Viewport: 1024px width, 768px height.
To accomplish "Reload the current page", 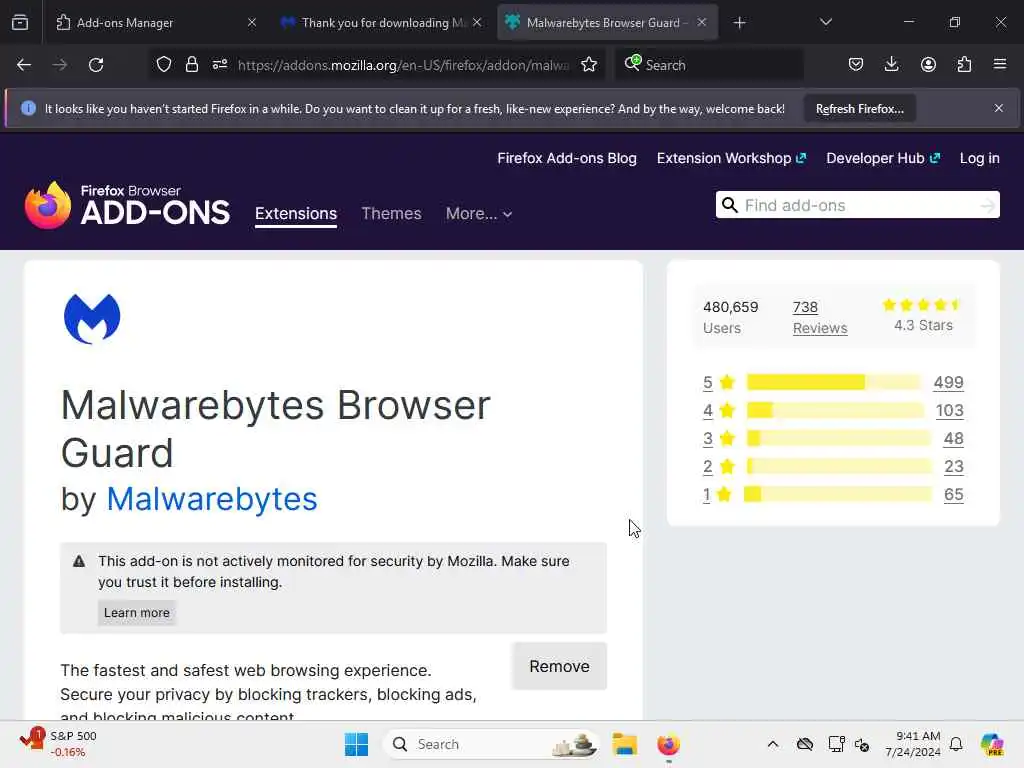I will coord(96,65).
